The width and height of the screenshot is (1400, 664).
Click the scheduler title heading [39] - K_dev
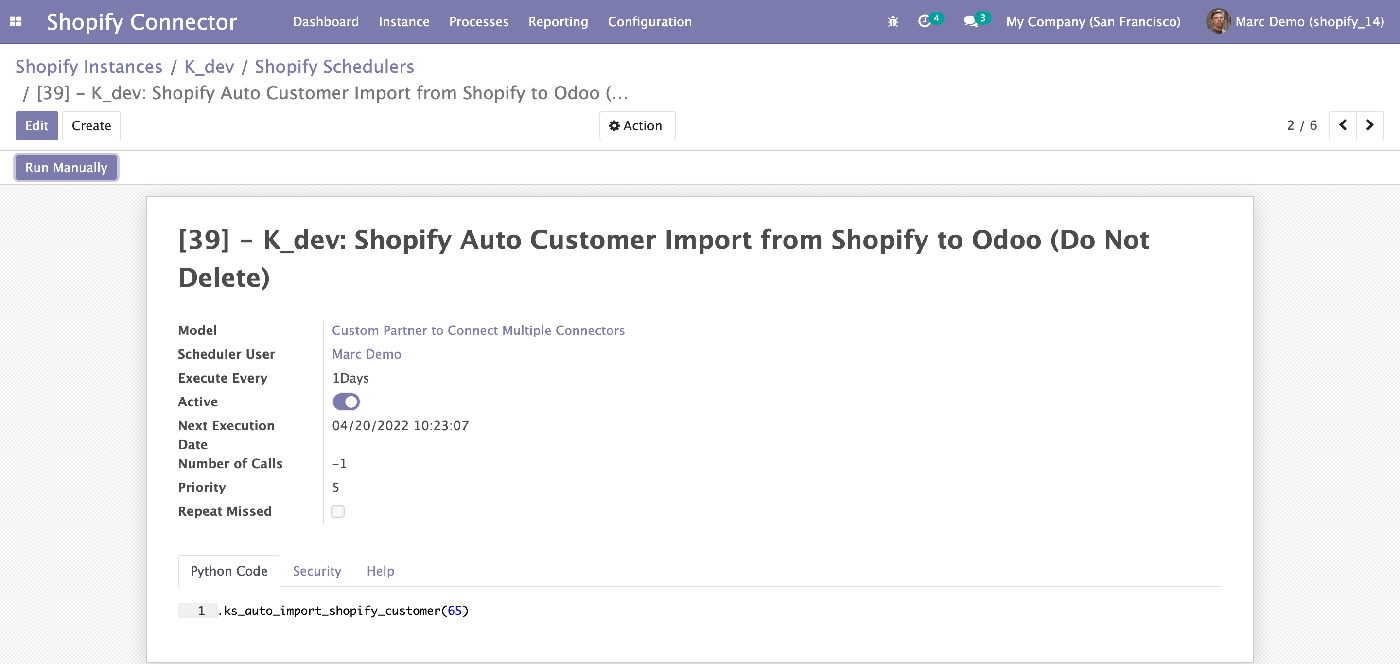click(664, 258)
